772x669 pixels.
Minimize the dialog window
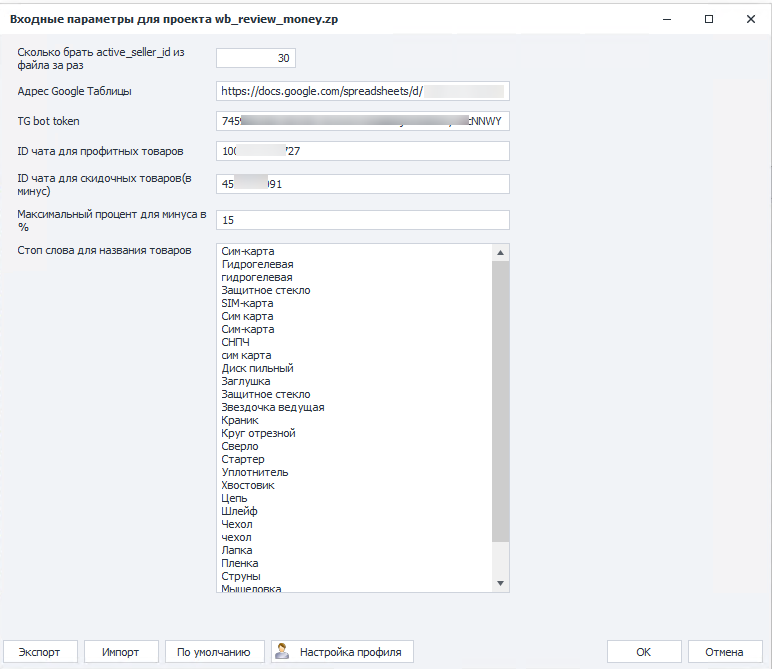pyautogui.click(x=667, y=19)
